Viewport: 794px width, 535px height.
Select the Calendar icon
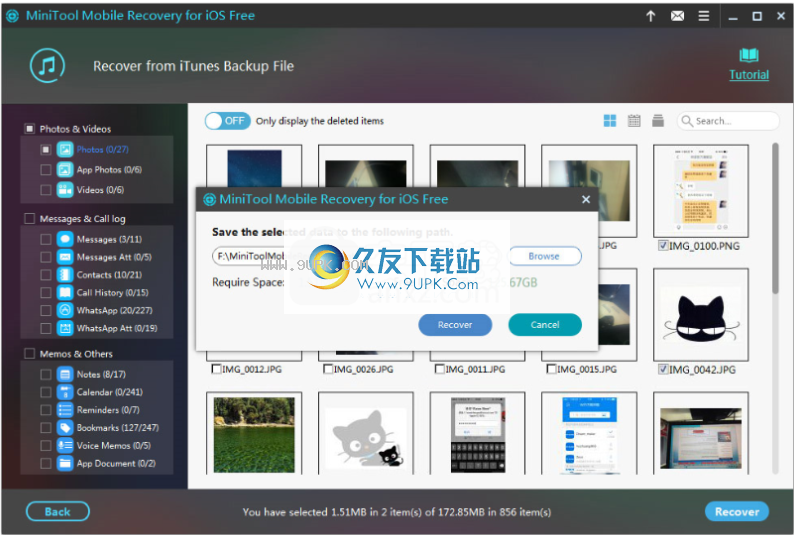pyautogui.click(x=65, y=392)
